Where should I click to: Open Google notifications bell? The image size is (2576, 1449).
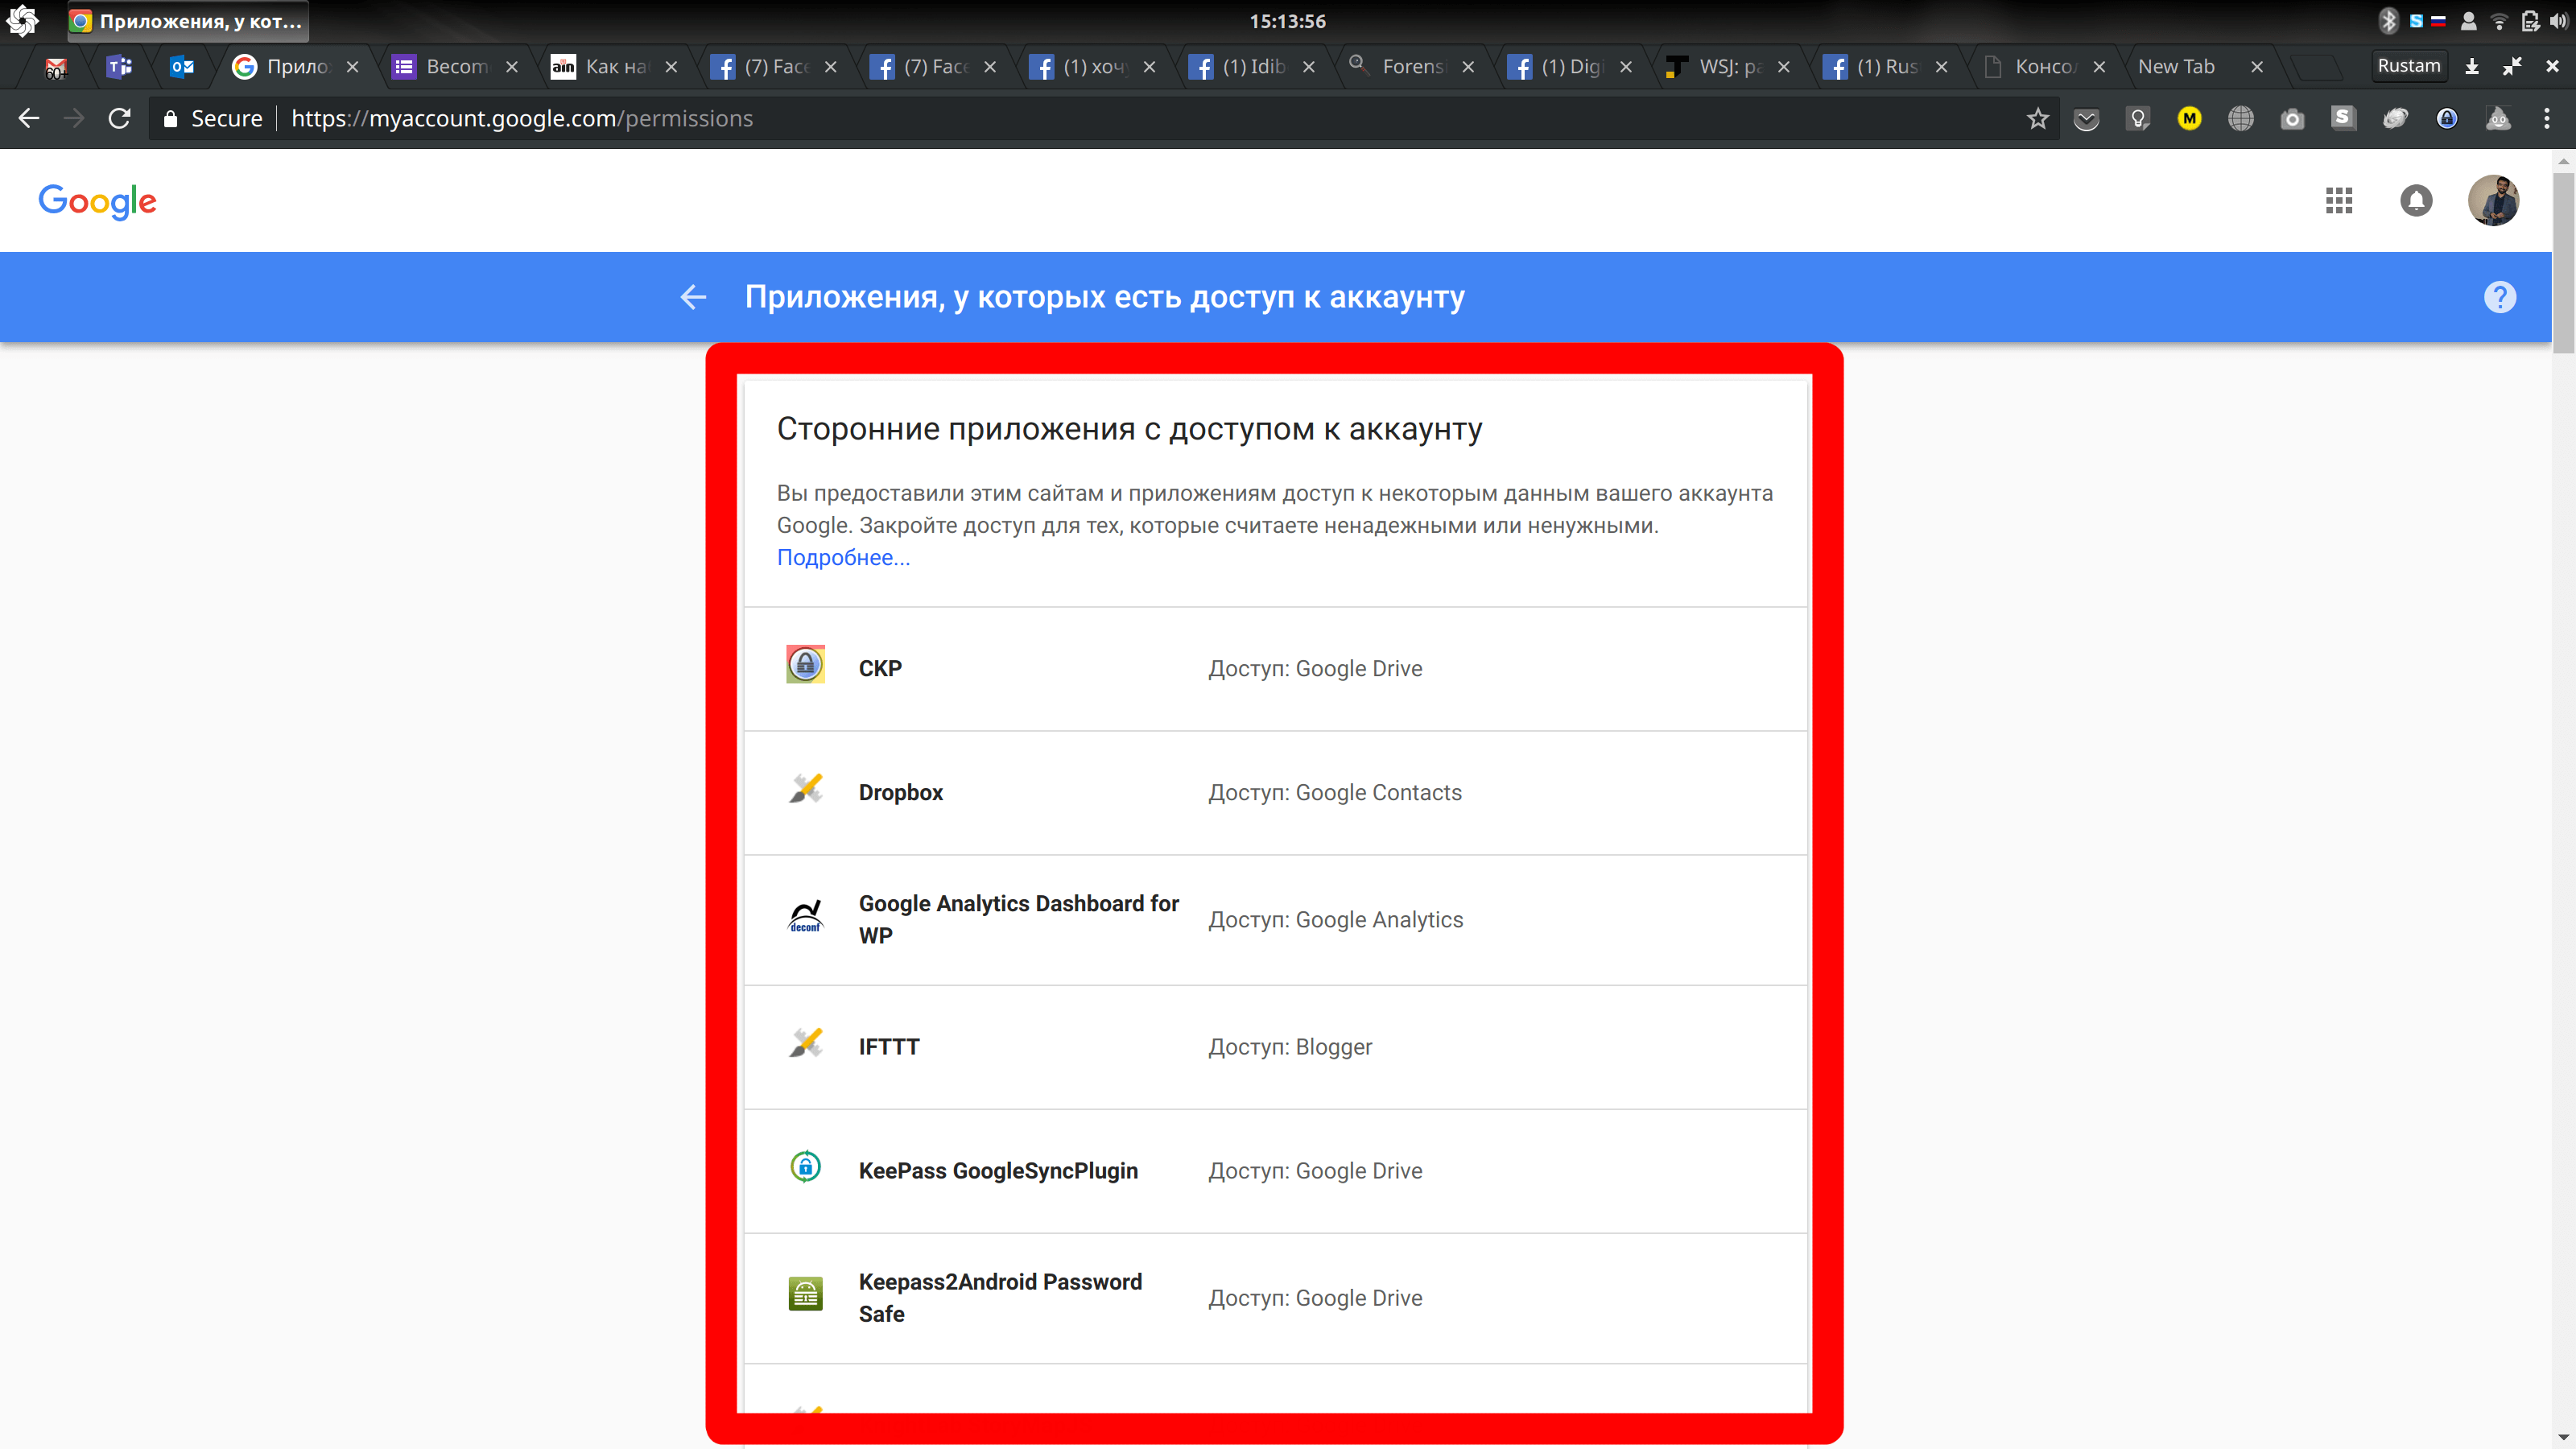tap(2415, 201)
